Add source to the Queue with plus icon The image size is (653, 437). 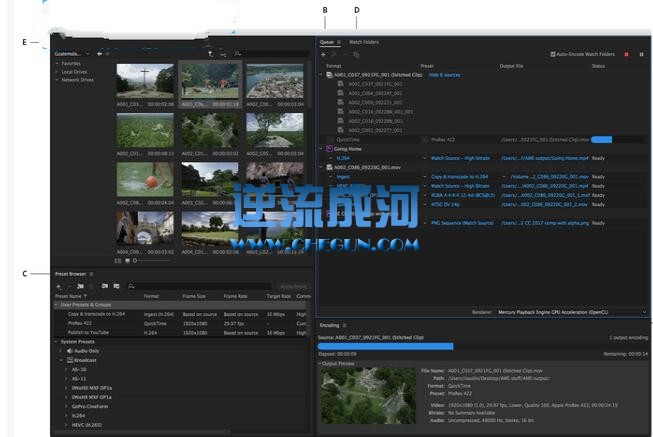click(323, 55)
